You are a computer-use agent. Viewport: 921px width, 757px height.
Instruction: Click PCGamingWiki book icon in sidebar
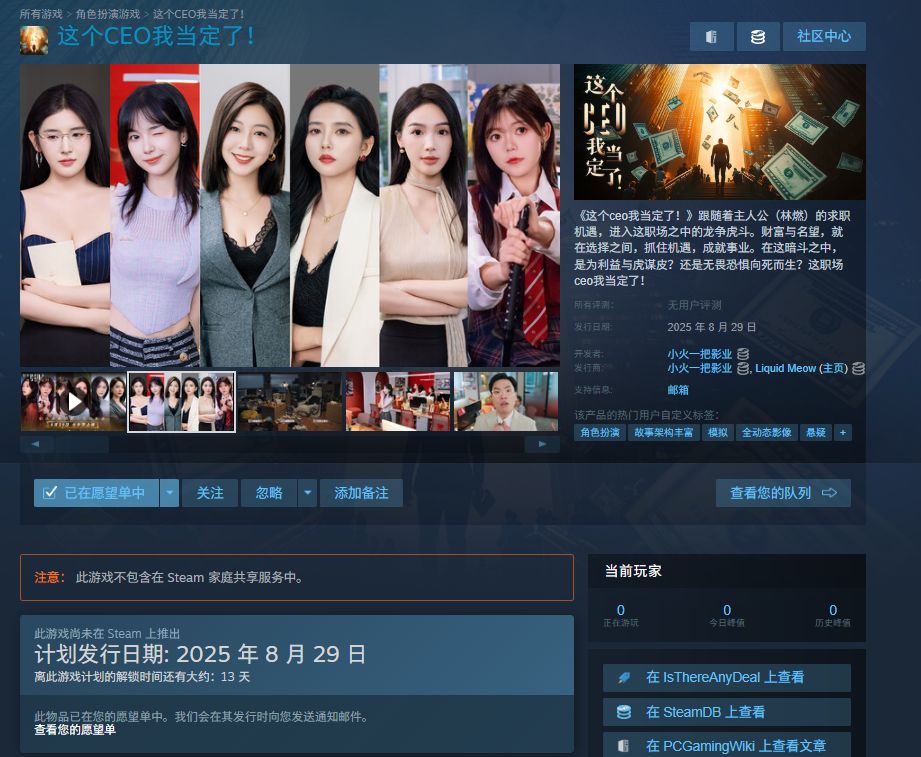[x=624, y=746]
